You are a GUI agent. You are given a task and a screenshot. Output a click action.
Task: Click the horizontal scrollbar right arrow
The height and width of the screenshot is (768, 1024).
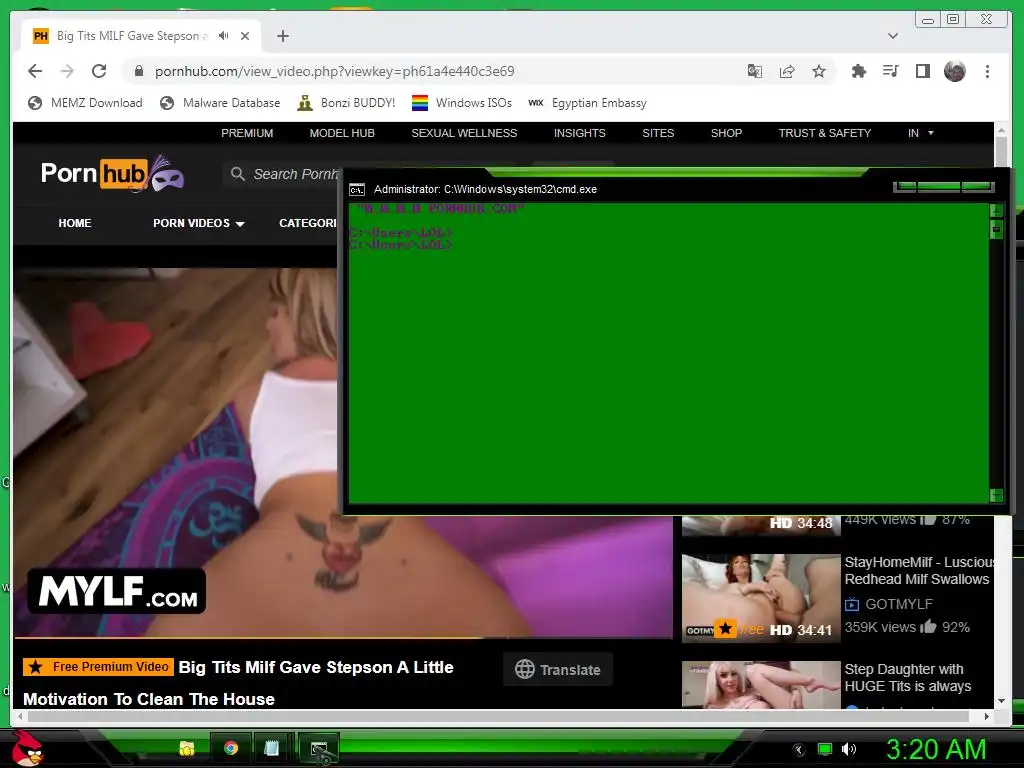click(986, 716)
